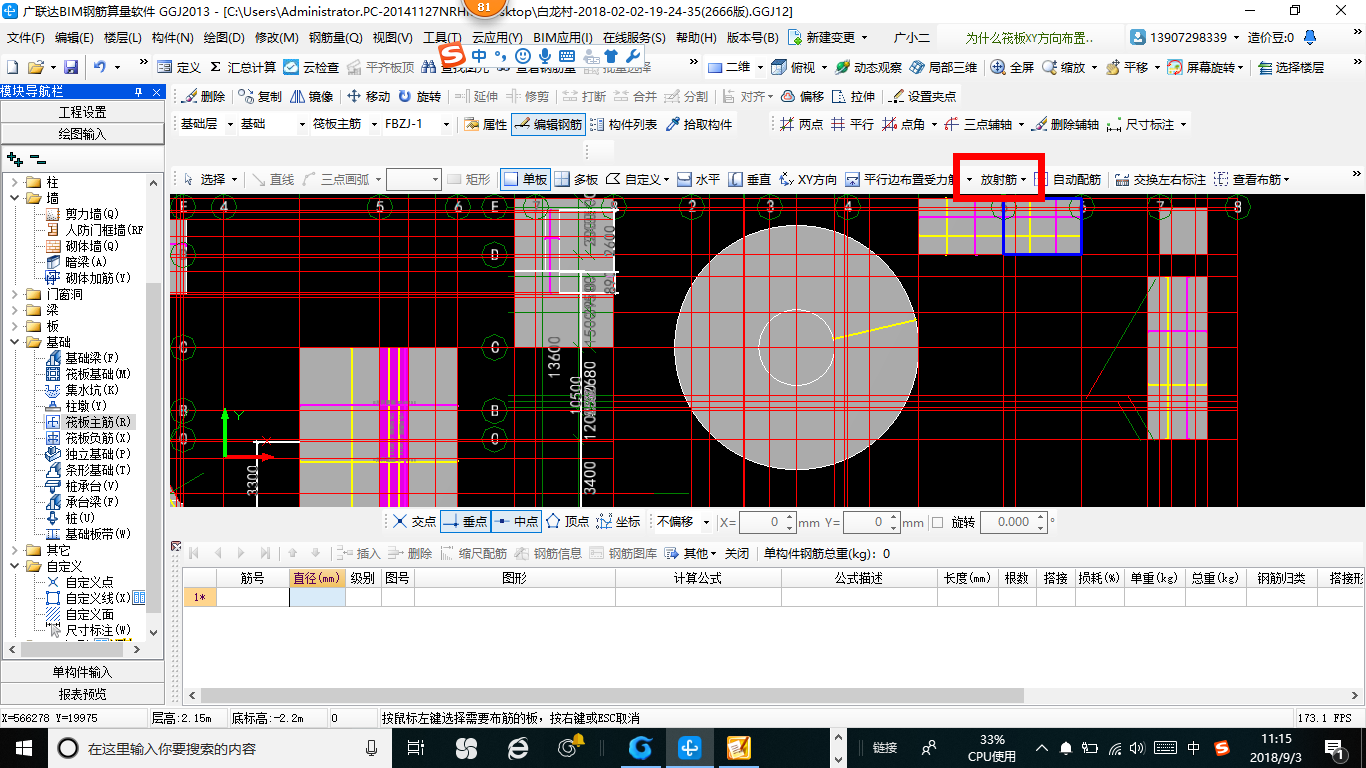Screen dimensions: 1366x768
Task: Select 筏板负筋(X) in tree
Action: click(98, 438)
